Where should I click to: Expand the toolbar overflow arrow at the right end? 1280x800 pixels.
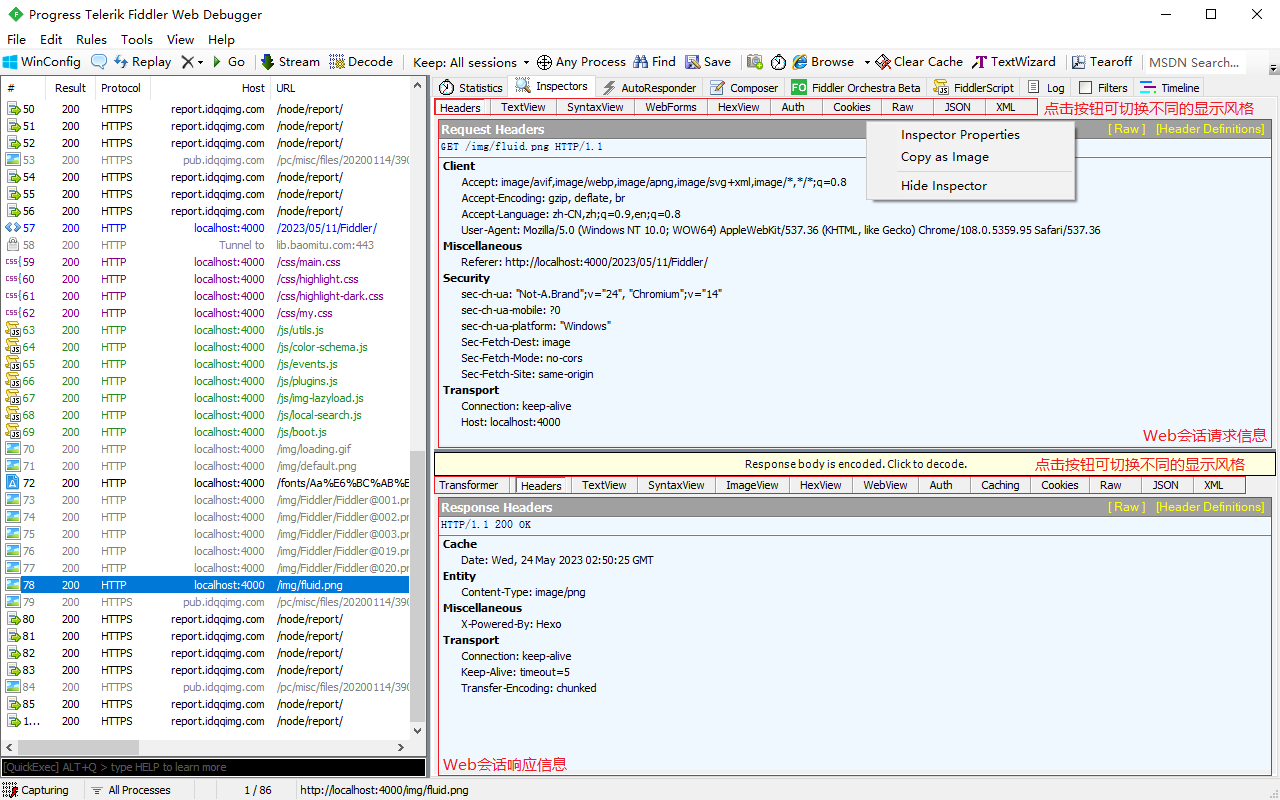pos(1273,68)
